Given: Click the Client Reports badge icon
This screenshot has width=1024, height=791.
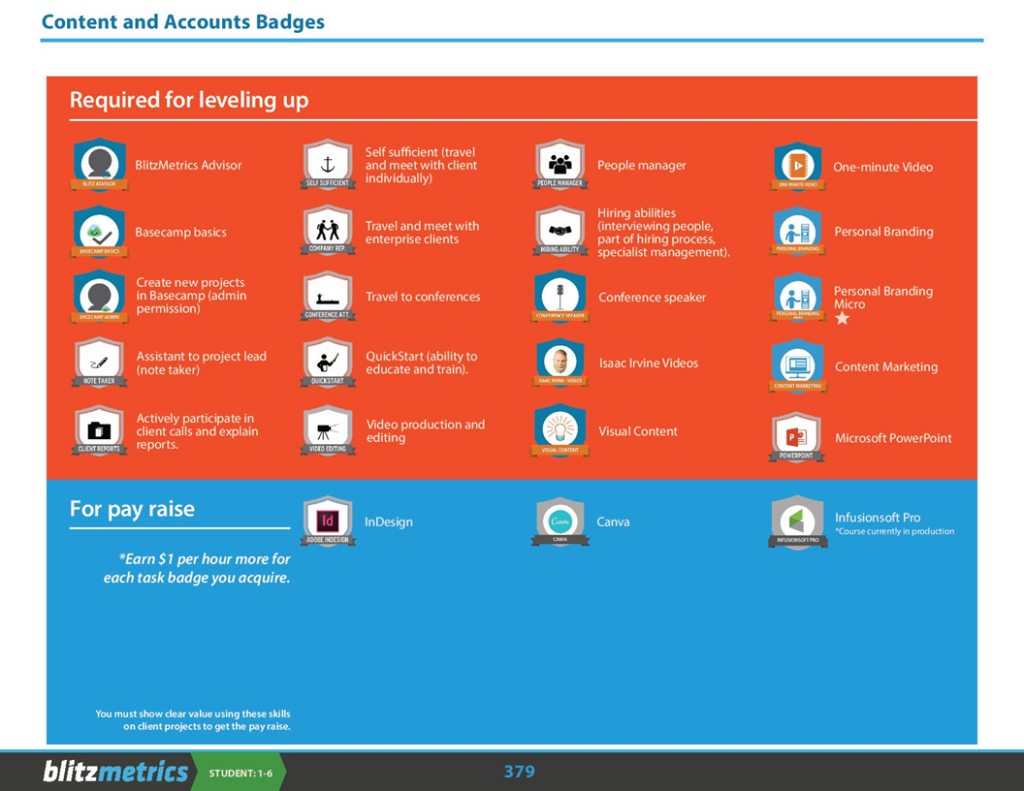Looking at the screenshot, I should tap(99, 430).
